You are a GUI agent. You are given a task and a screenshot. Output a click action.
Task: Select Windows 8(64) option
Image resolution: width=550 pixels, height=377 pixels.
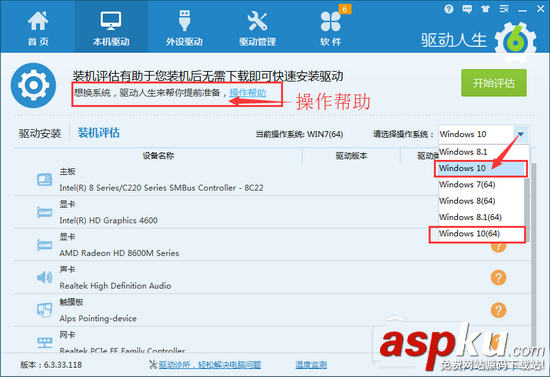481,201
